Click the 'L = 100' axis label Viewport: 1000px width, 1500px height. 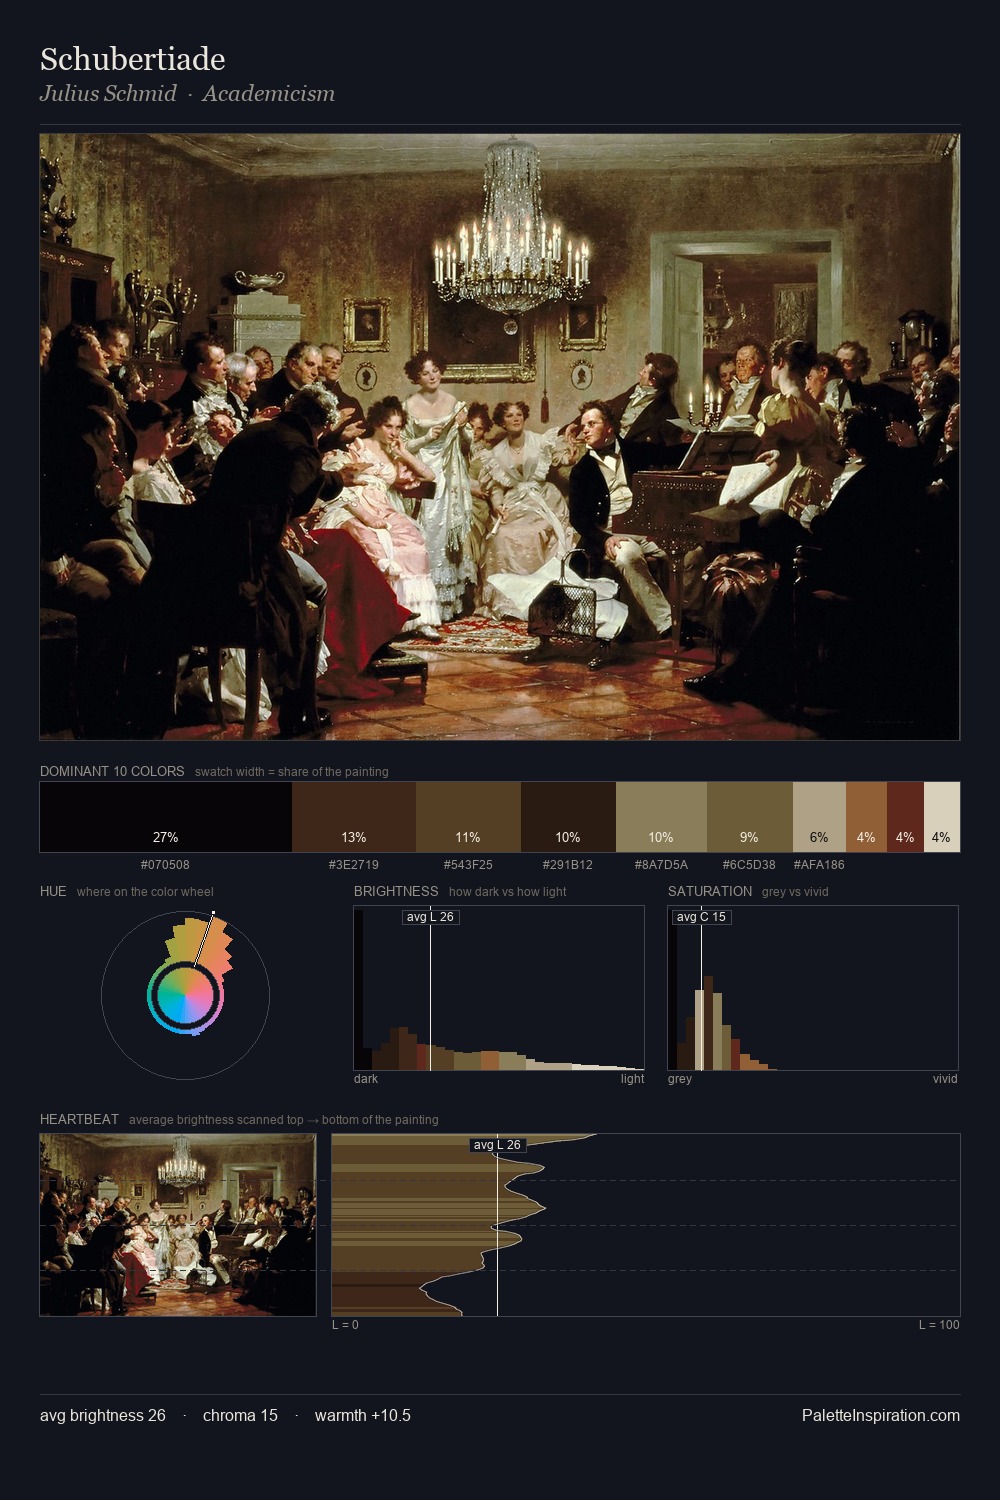[x=939, y=1325]
